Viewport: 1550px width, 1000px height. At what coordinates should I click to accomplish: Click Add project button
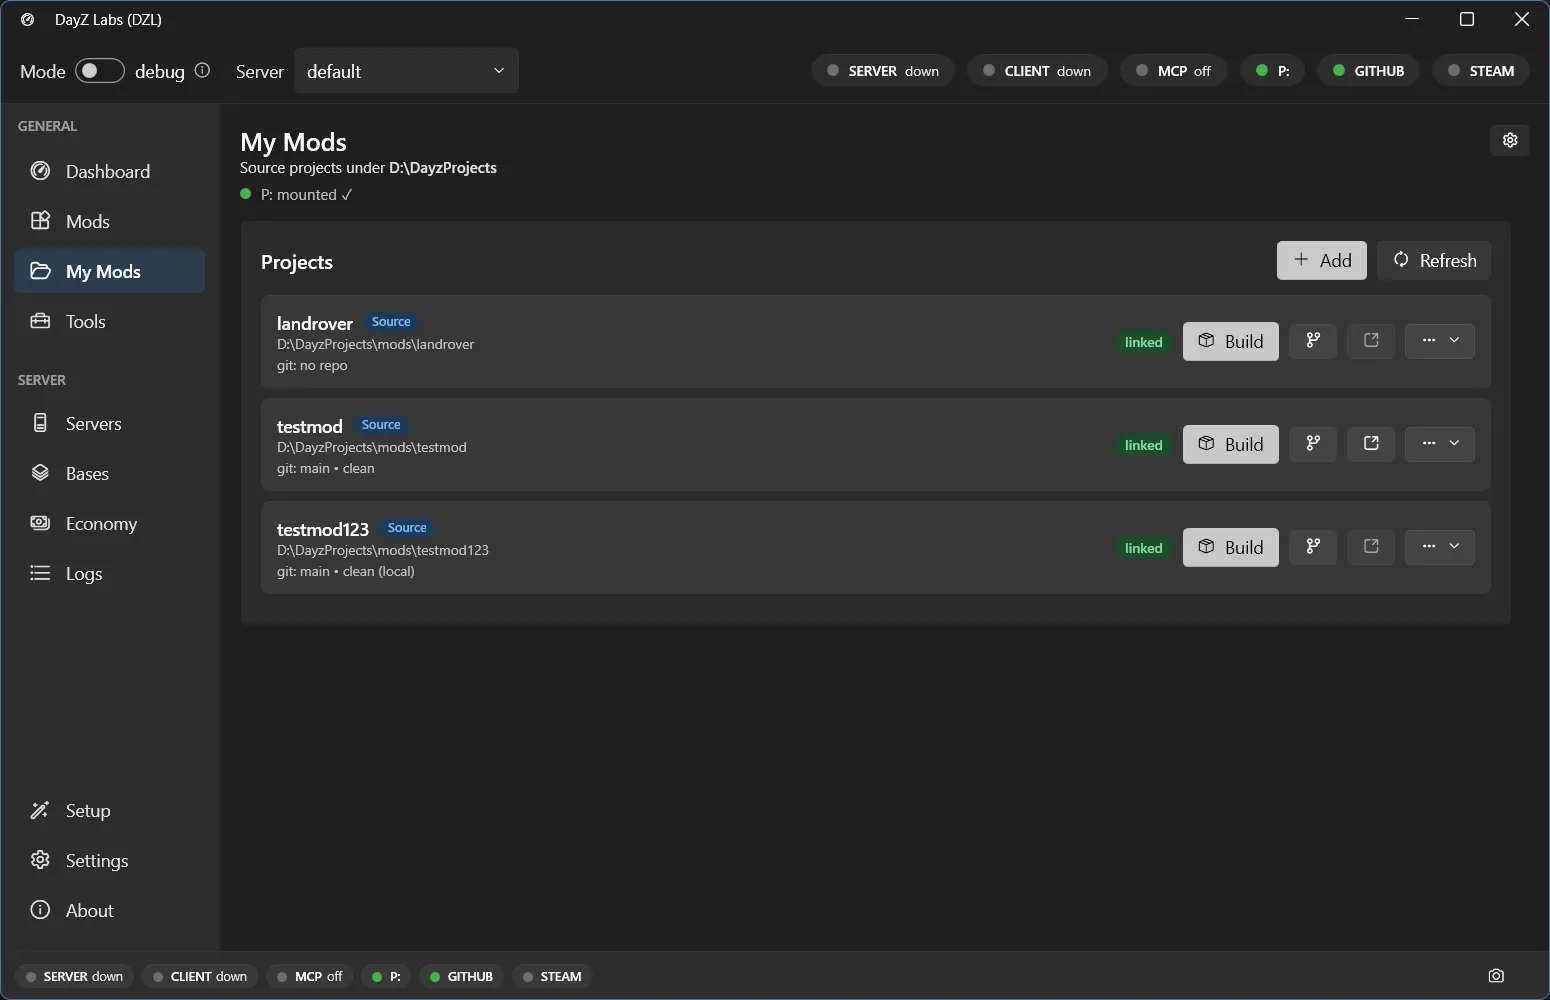(x=1321, y=260)
